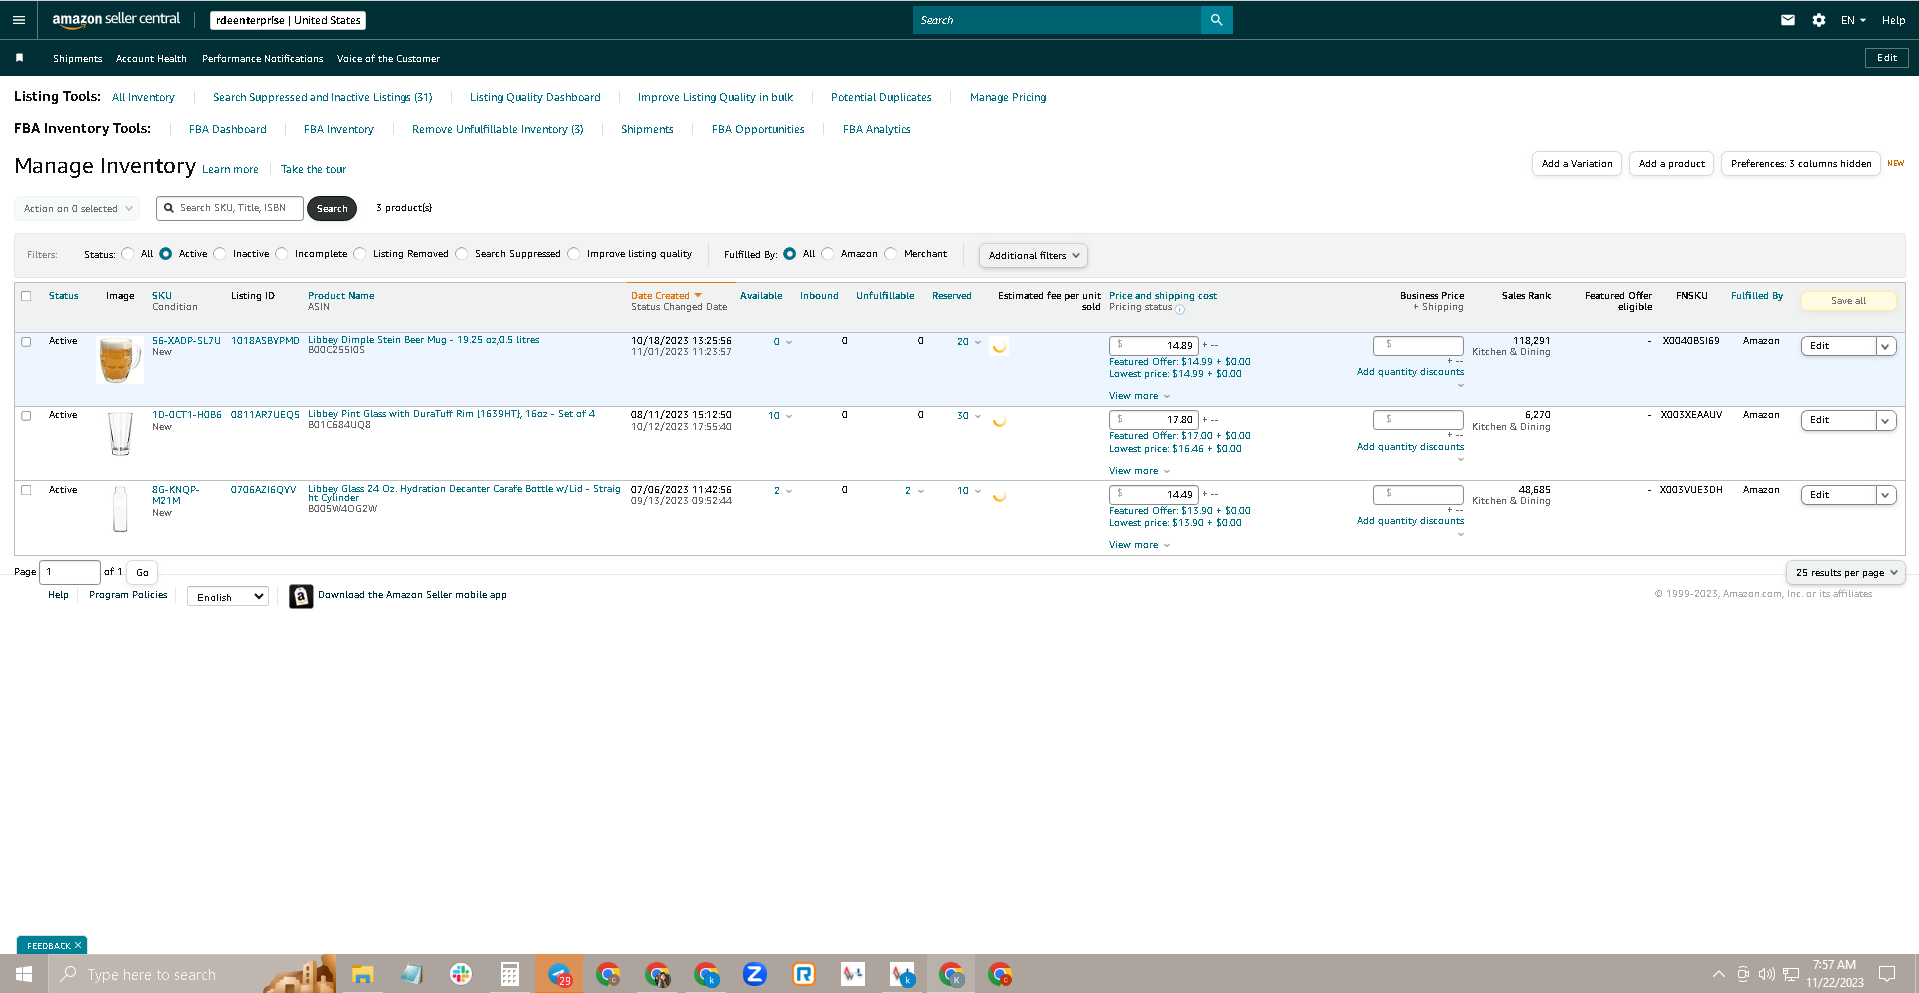The height and width of the screenshot is (993, 1919).
Task: Open Shipments in top navigation
Action: coord(77,59)
